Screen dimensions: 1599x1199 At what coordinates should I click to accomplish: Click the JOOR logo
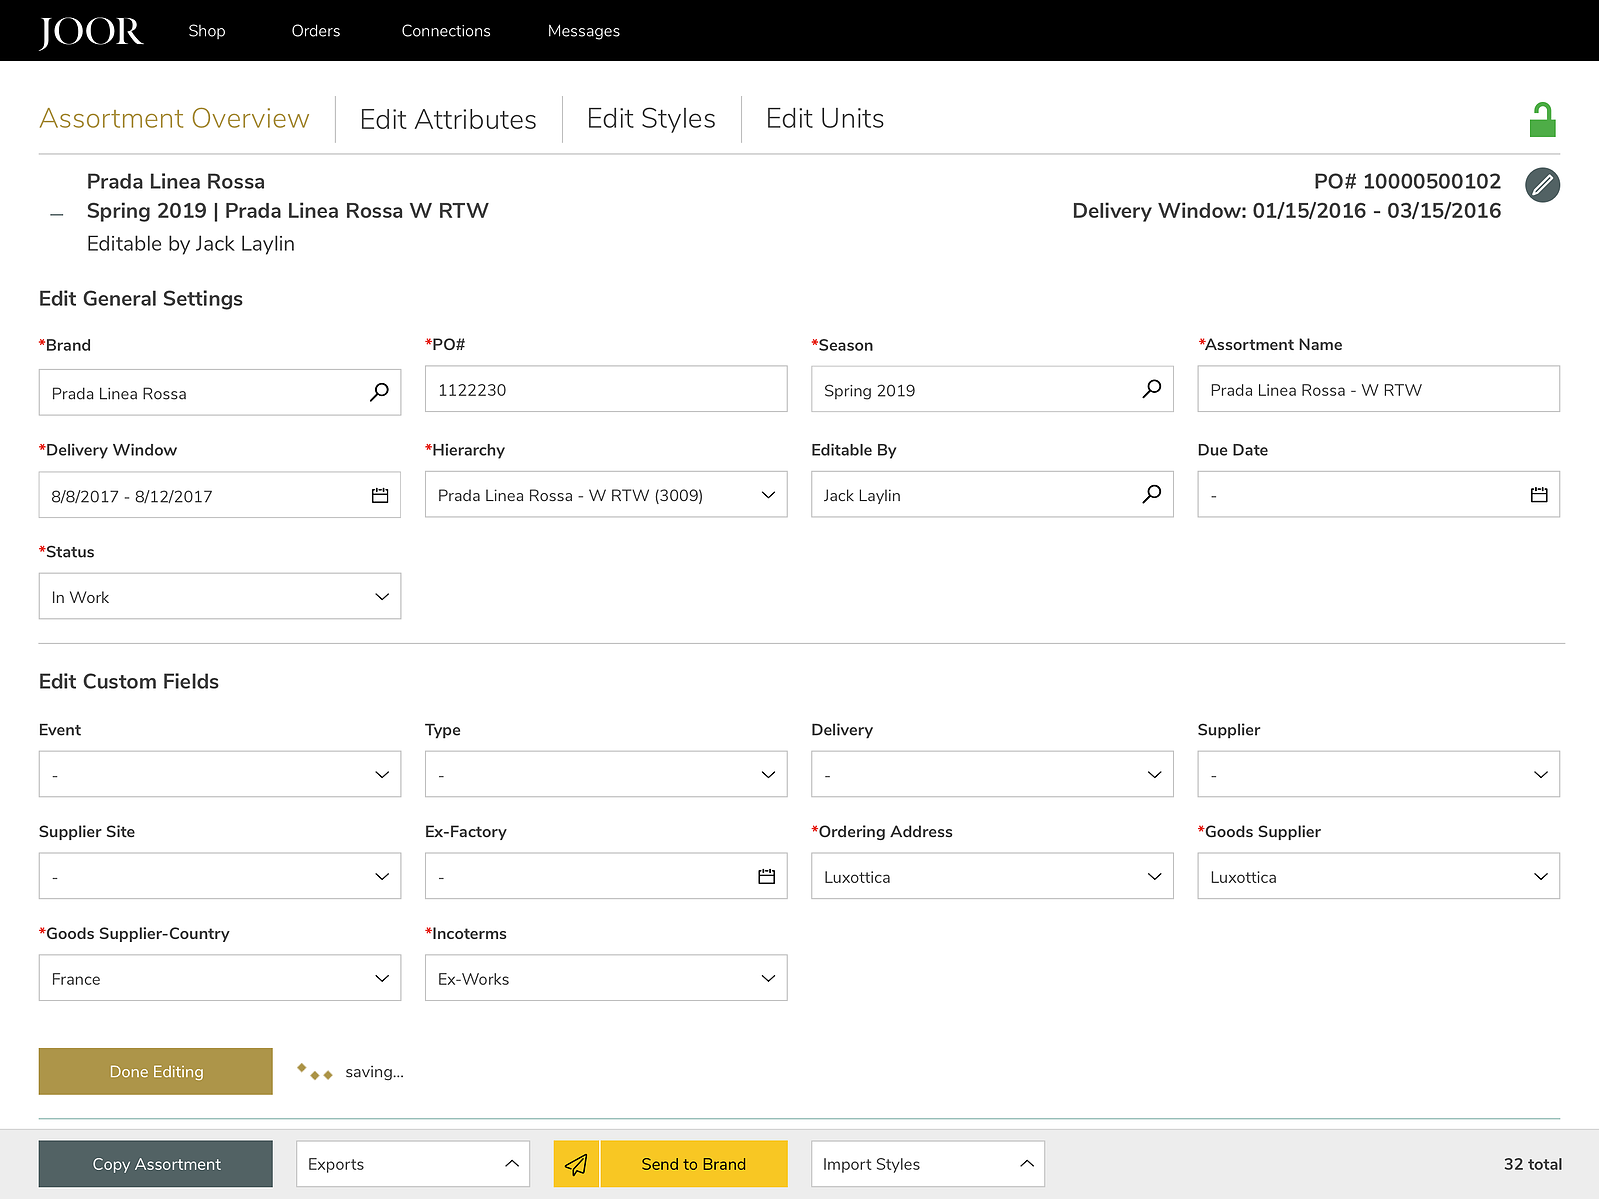pyautogui.click(x=91, y=32)
